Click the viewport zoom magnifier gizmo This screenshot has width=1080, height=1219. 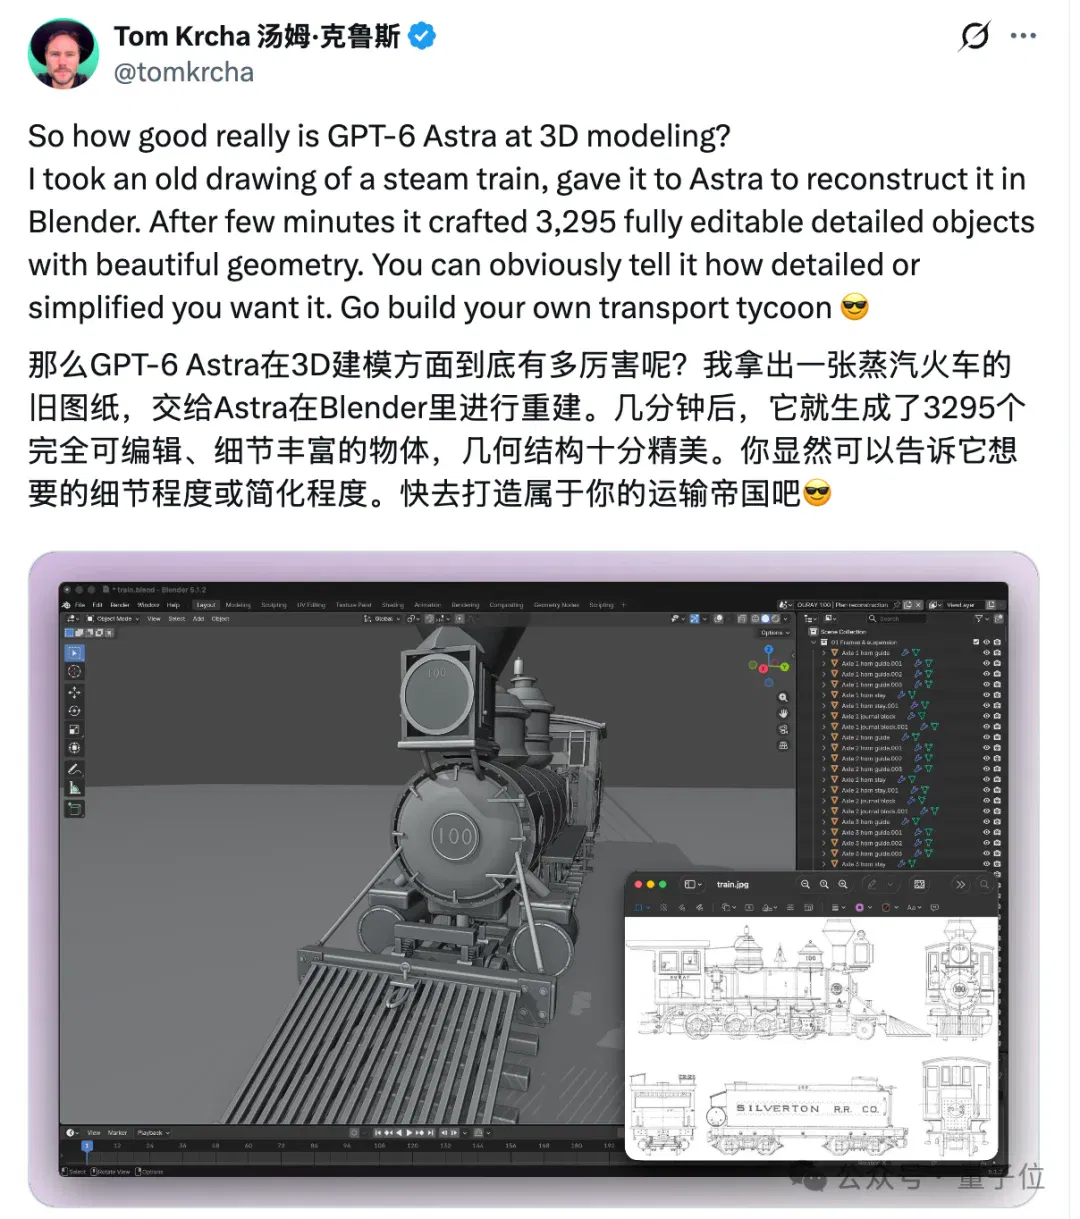[783, 698]
